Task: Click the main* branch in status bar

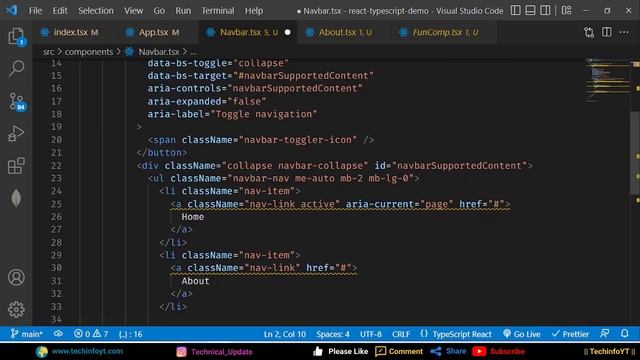Action: click(26, 334)
